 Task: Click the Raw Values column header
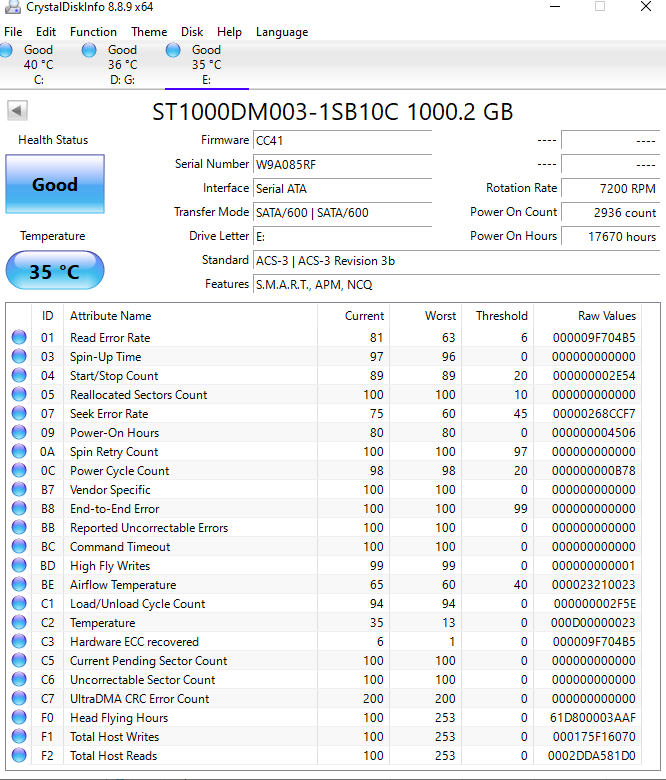(587, 316)
